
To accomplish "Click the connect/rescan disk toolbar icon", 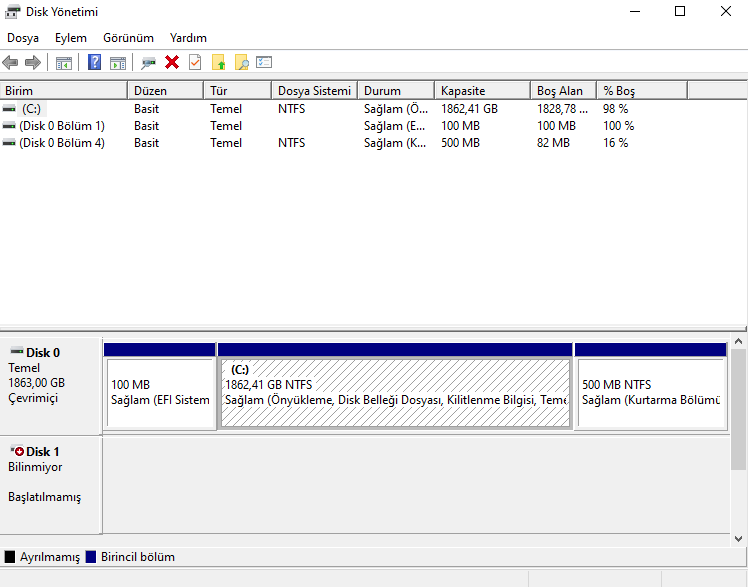I will tap(148, 62).
